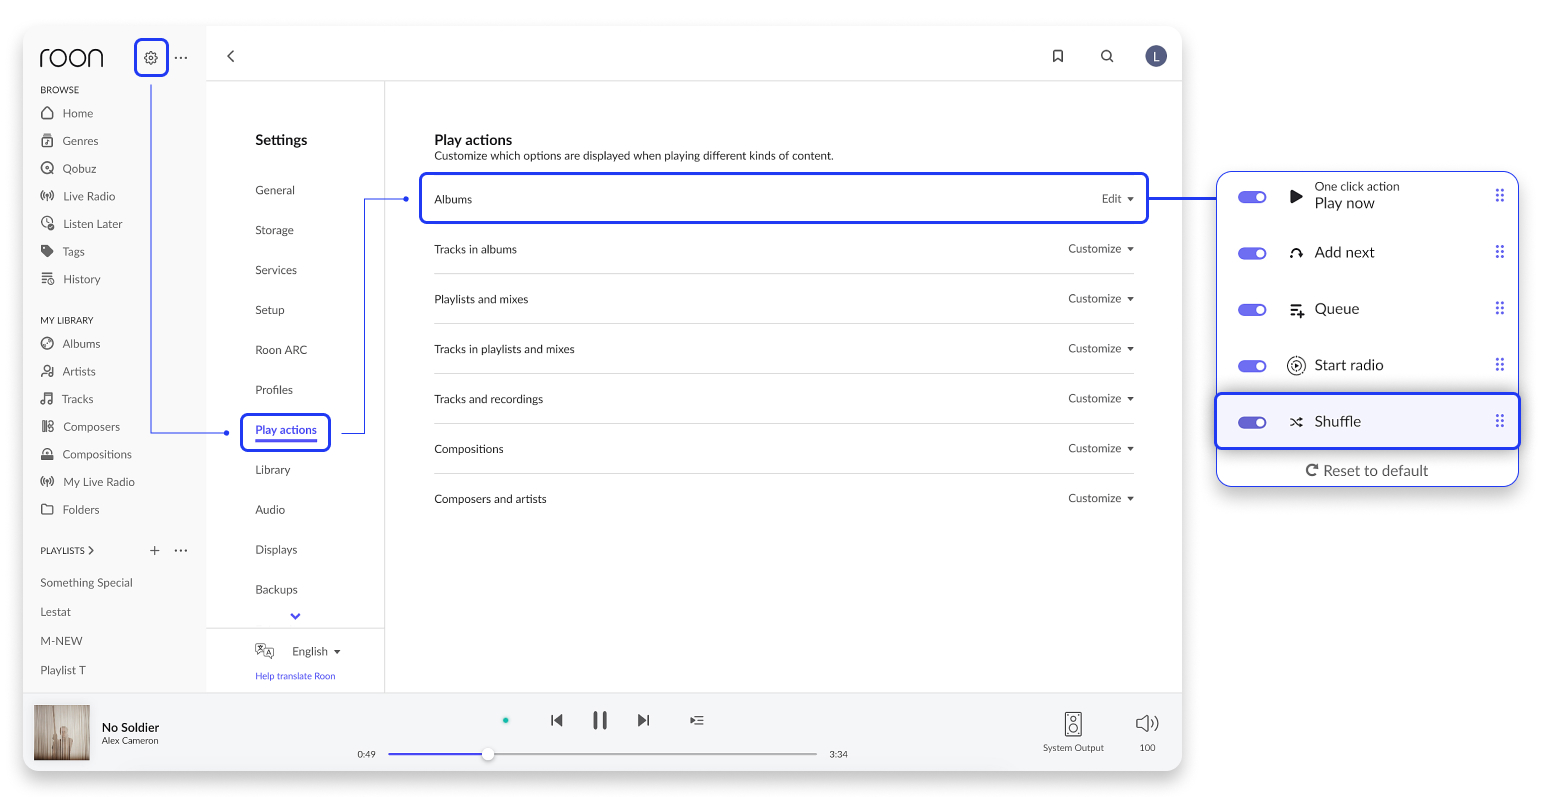
Task: Click Reset to default
Action: coord(1367,470)
